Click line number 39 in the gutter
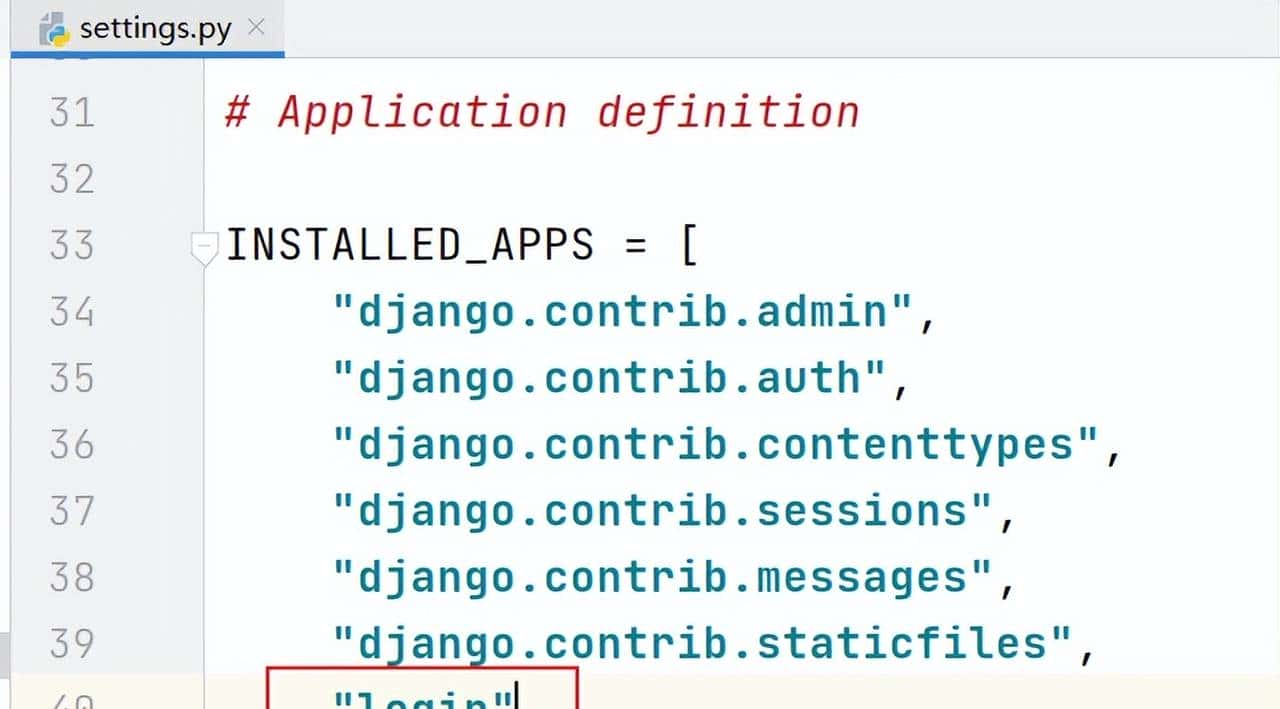 (x=72, y=643)
